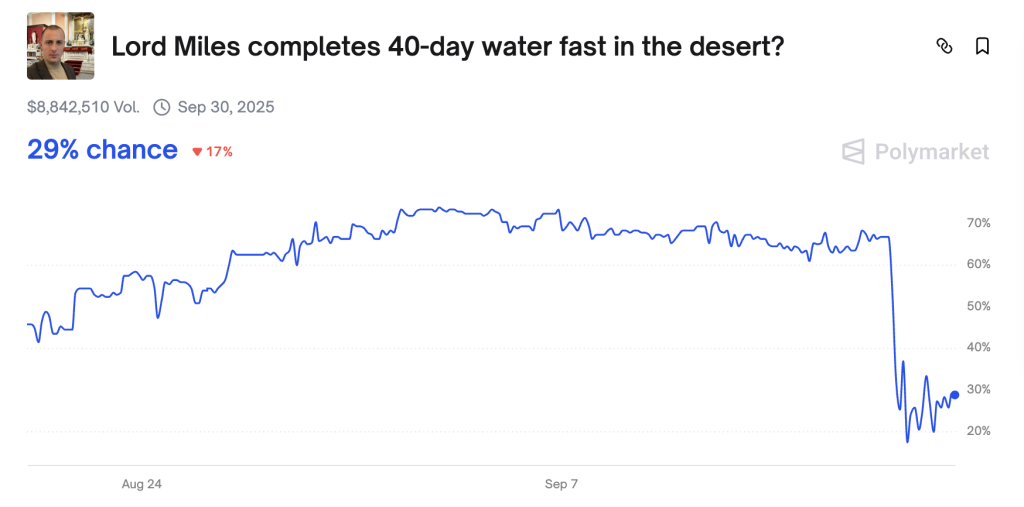The image size is (1024, 507).
Task: Copy the market link using chain icon
Action: (944, 46)
